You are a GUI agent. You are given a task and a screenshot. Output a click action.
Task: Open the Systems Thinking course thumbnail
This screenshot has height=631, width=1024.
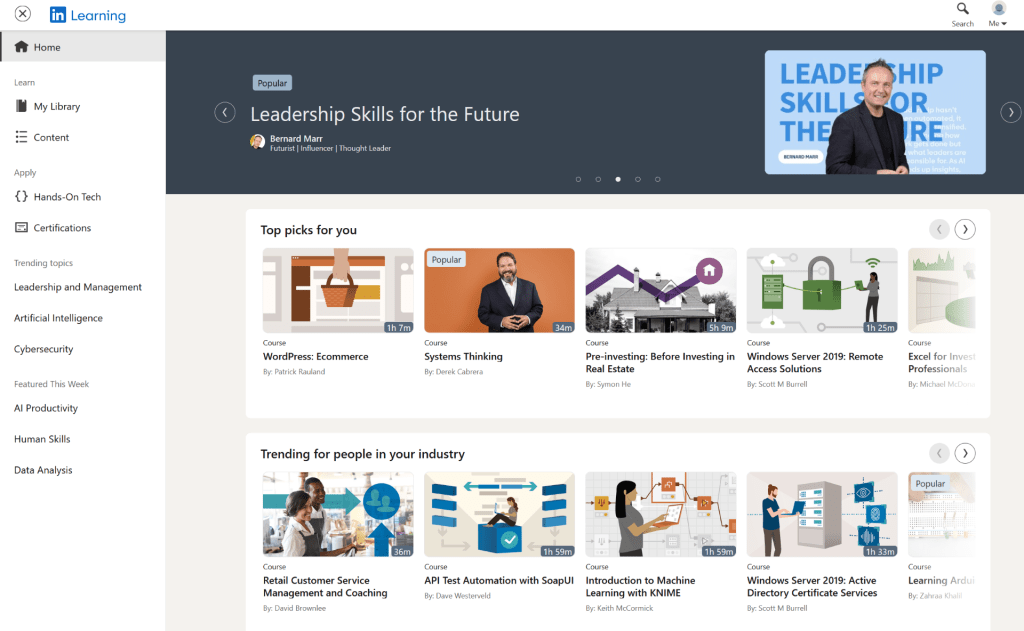point(499,291)
